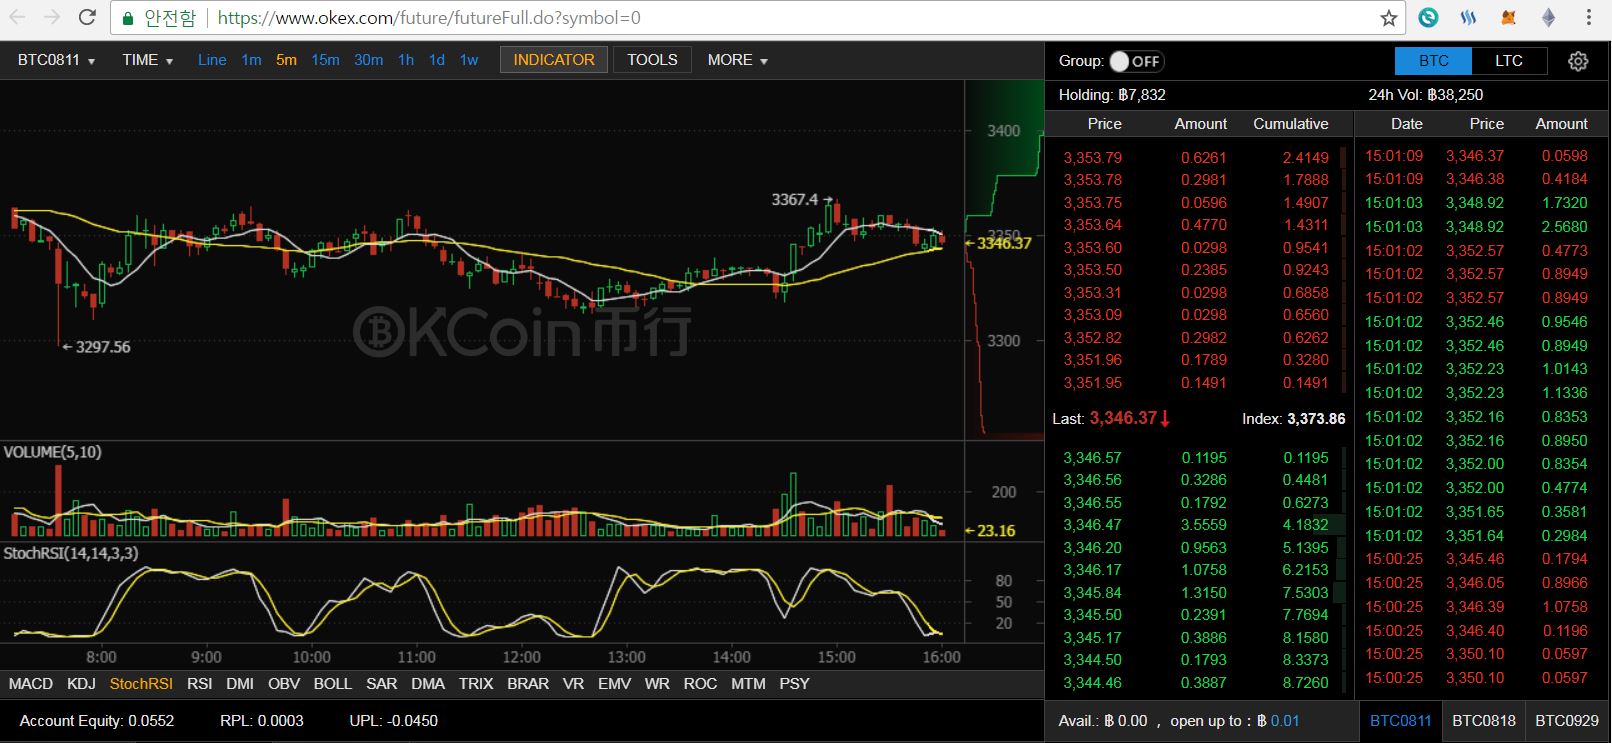Click the browser address bar URL
Screen dimensions: 1612x743
tap(429, 18)
